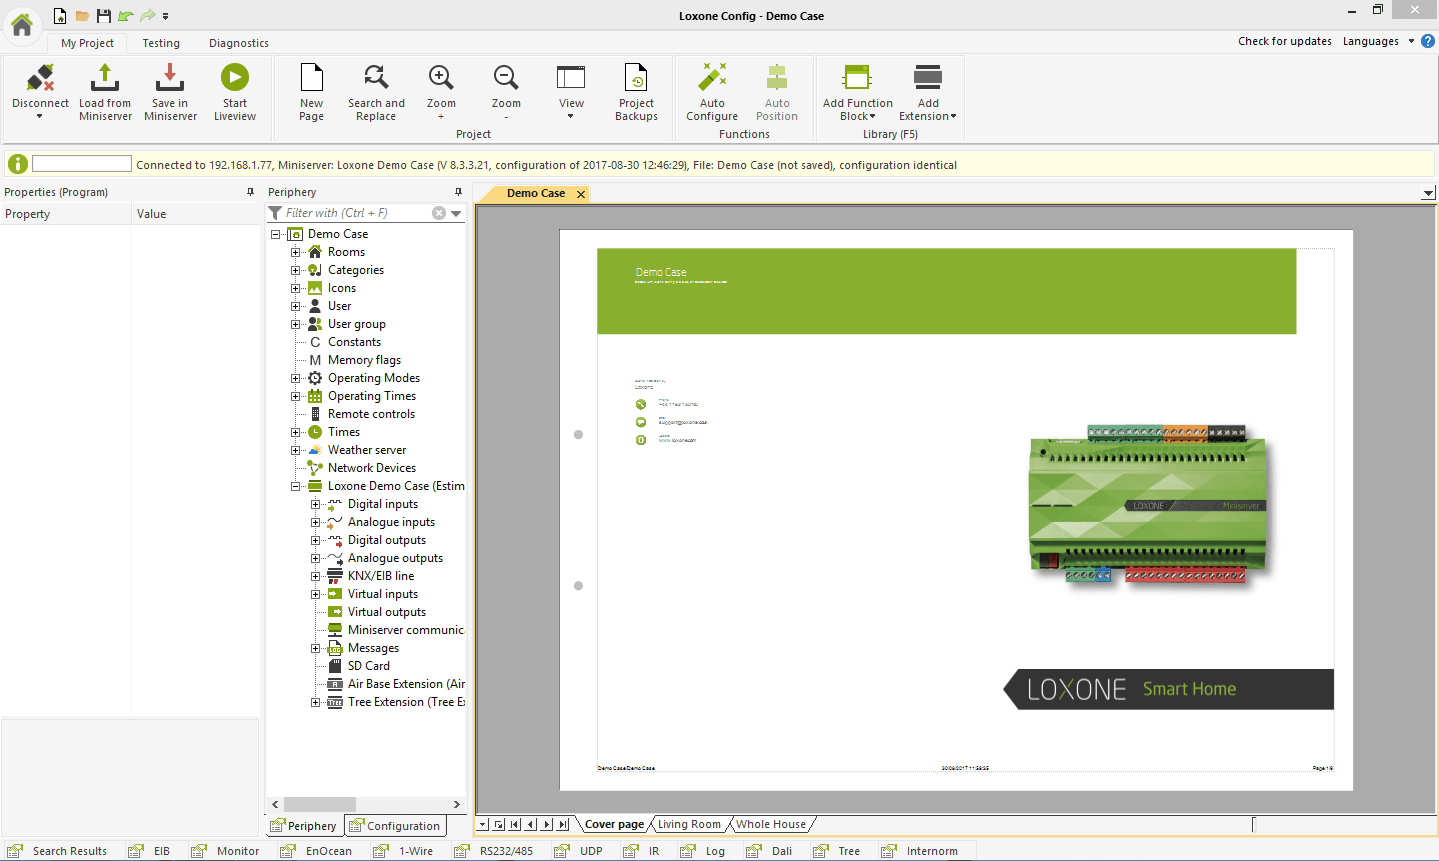Click the Zoom plus magnifier
The image size is (1439, 861).
(x=441, y=77)
